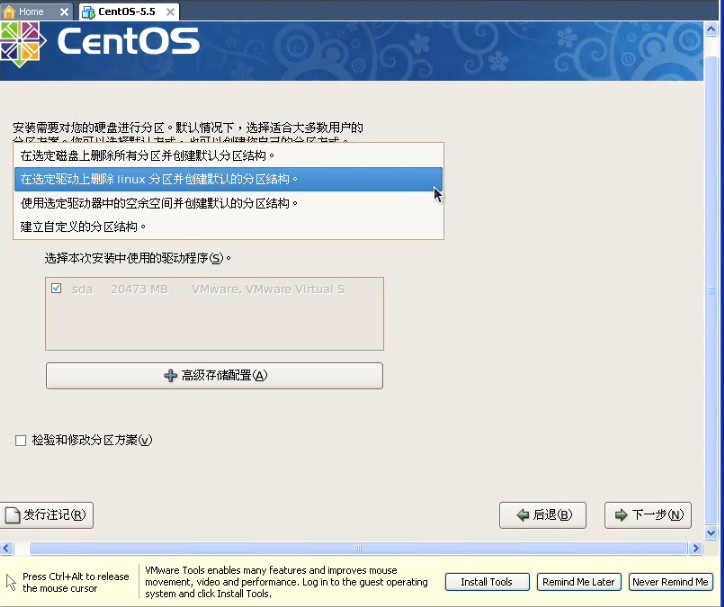Image resolution: width=724 pixels, height=607 pixels.
Task: Click the vertical scrollbar up arrow
Action: 711,29
